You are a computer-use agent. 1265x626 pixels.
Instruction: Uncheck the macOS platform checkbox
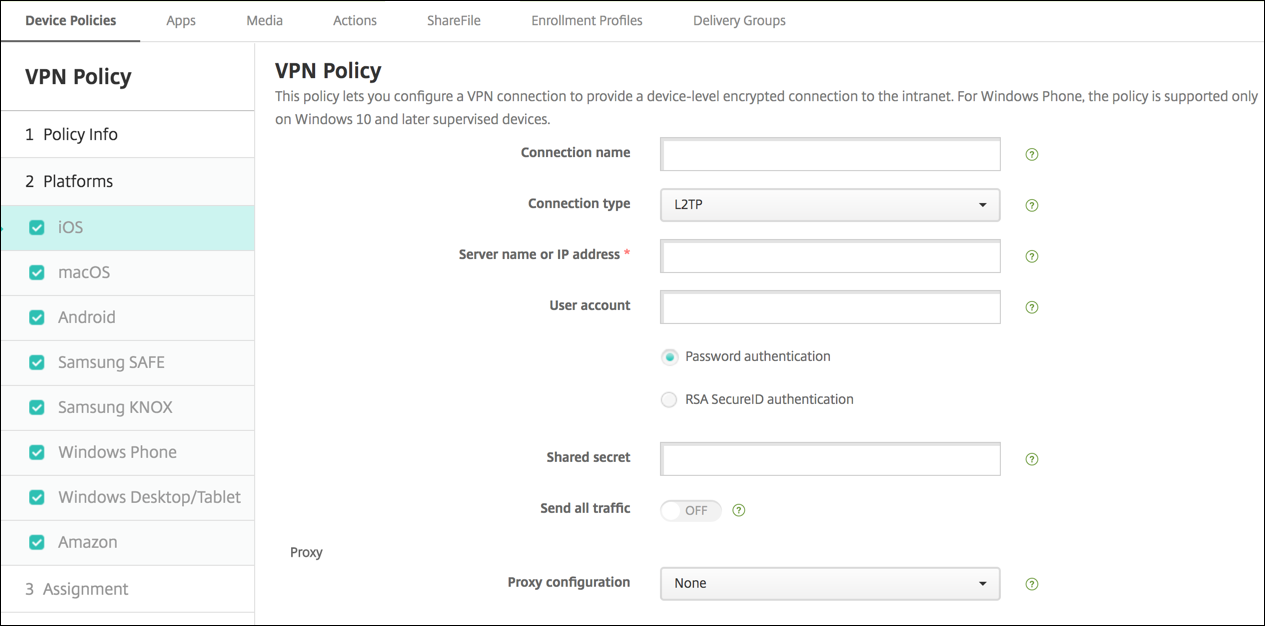37,273
